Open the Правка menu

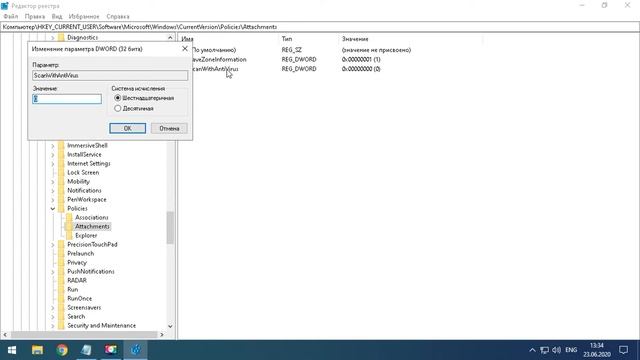[x=35, y=16]
